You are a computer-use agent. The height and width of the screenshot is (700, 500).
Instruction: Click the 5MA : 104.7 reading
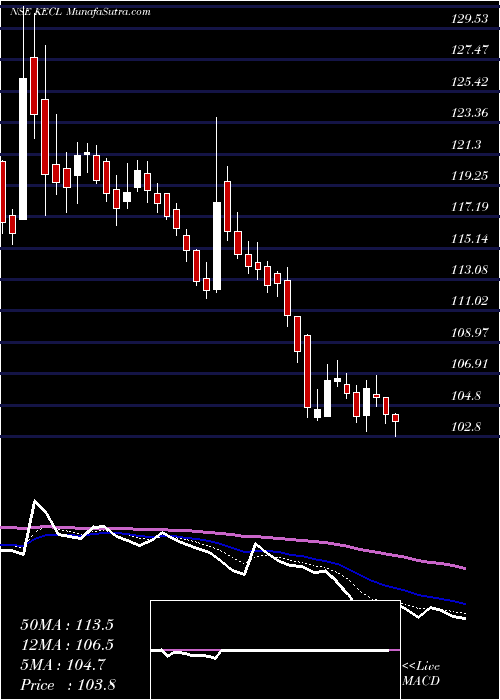pyautogui.click(x=63, y=665)
